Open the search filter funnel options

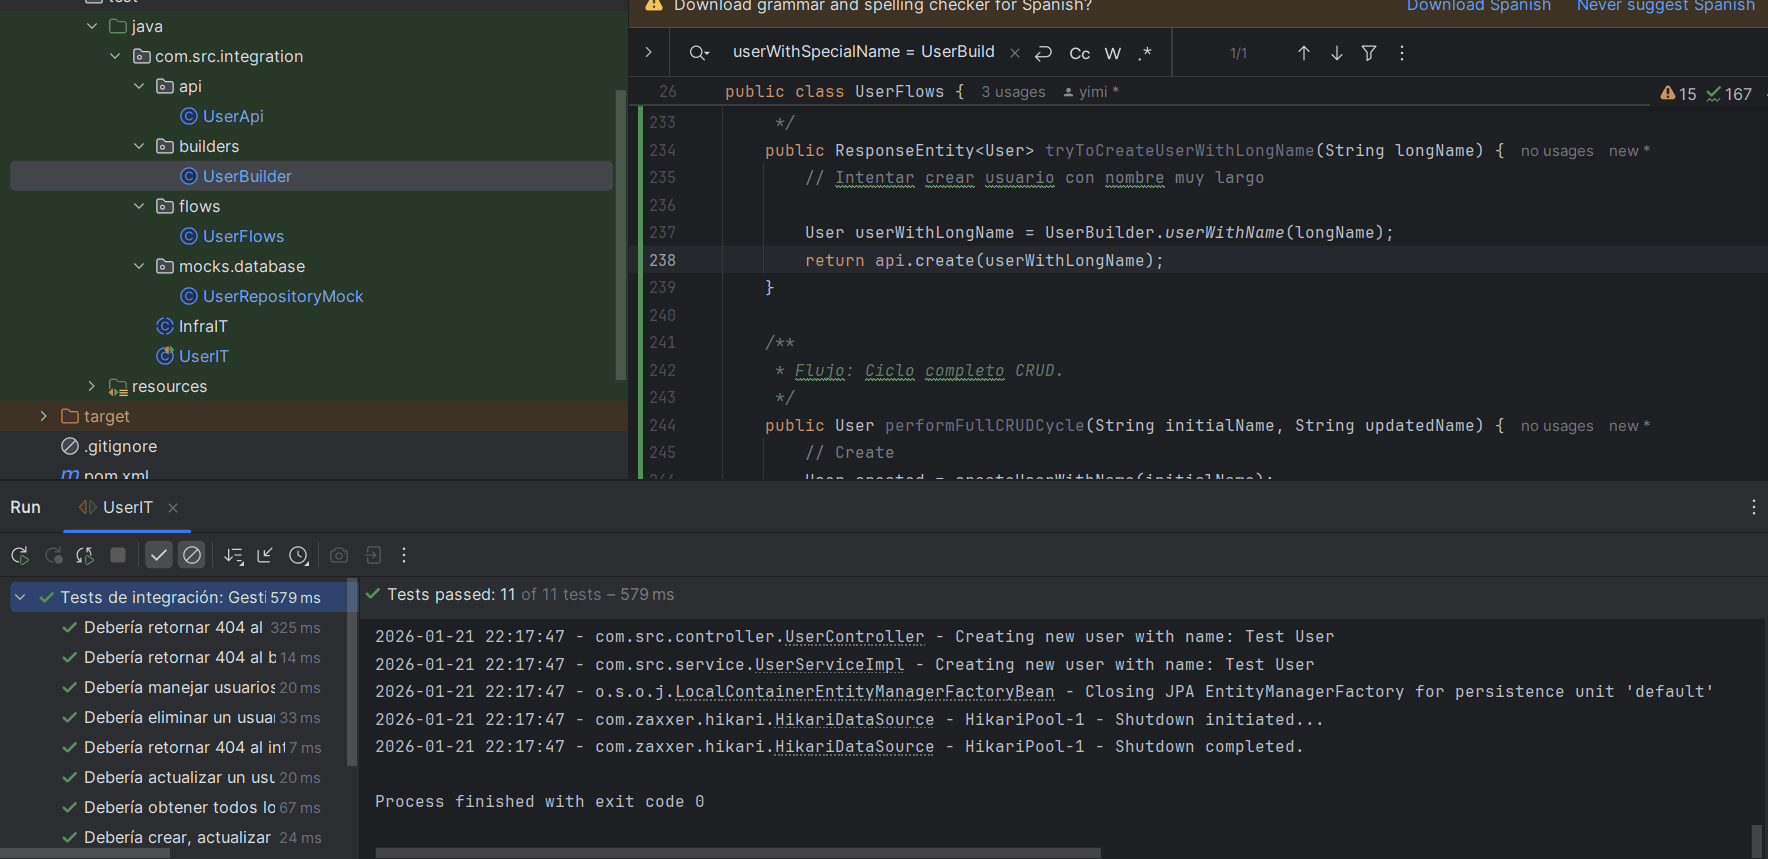click(x=1369, y=53)
